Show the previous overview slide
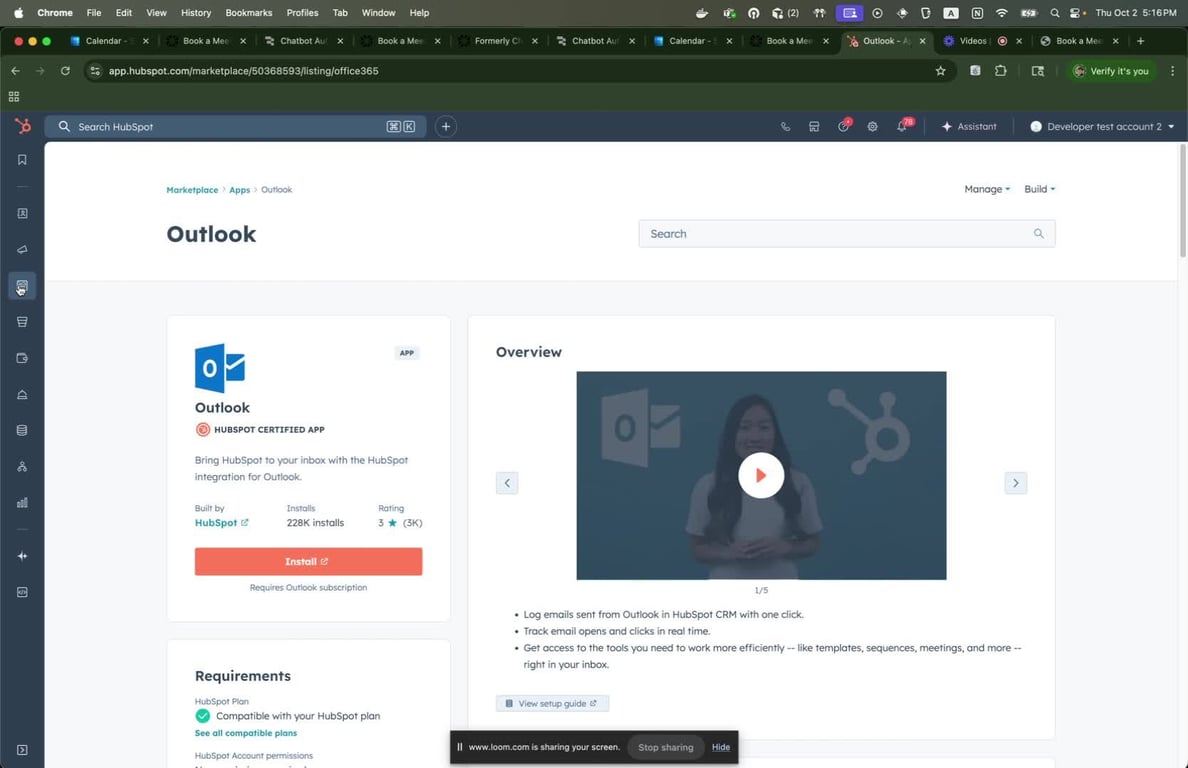Viewport: 1188px width, 768px height. (x=507, y=482)
